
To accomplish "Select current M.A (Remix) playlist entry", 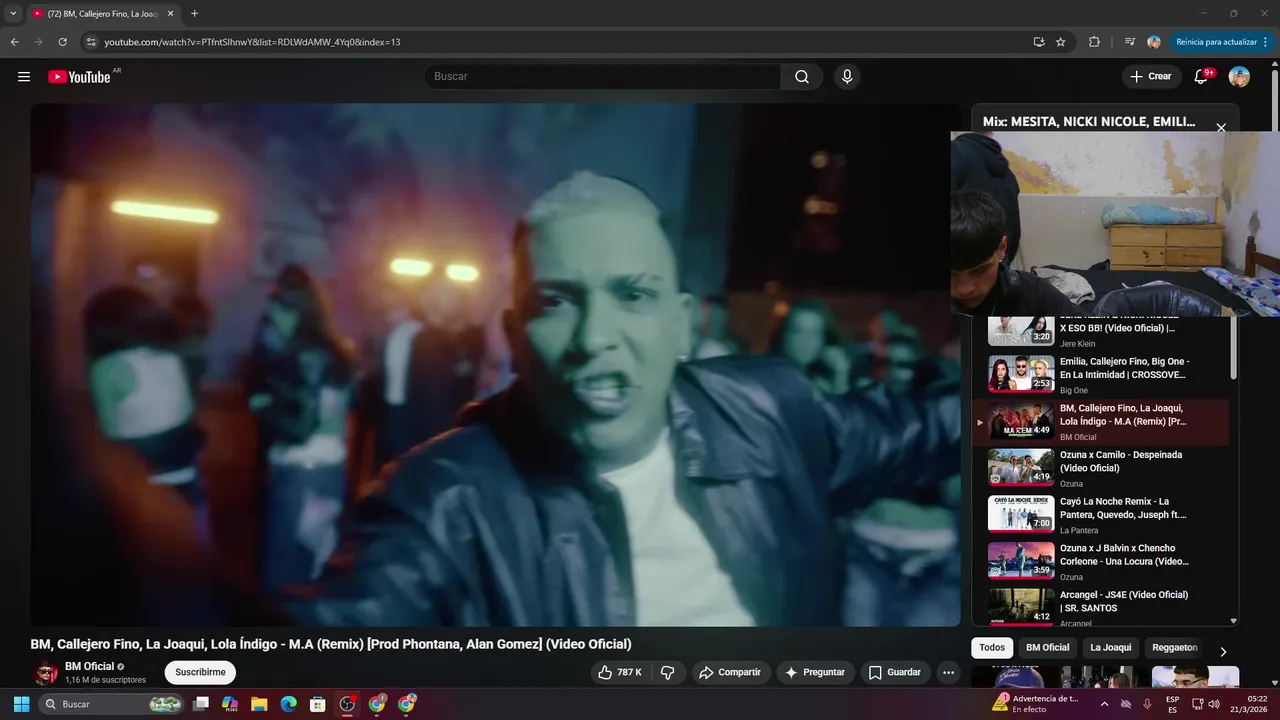I will pyautogui.click(x=1100, y=422).
